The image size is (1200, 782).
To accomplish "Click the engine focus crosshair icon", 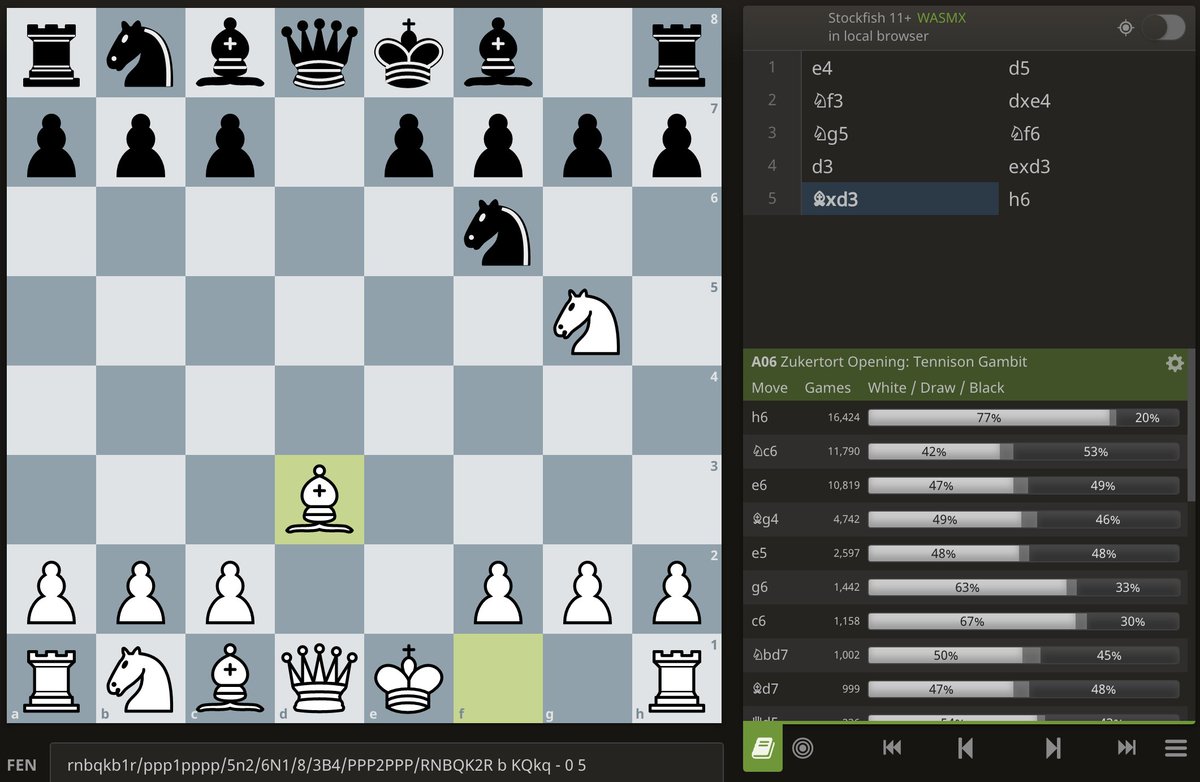I will [x=1125, y=29].
